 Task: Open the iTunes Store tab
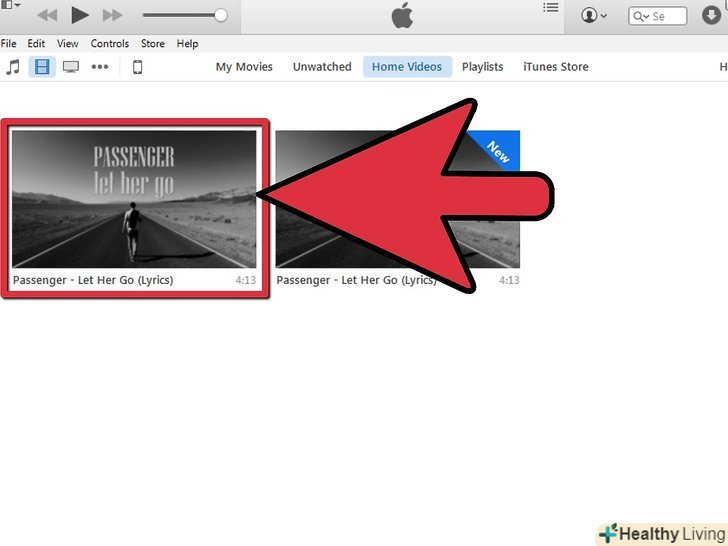(x=556, y=67)
